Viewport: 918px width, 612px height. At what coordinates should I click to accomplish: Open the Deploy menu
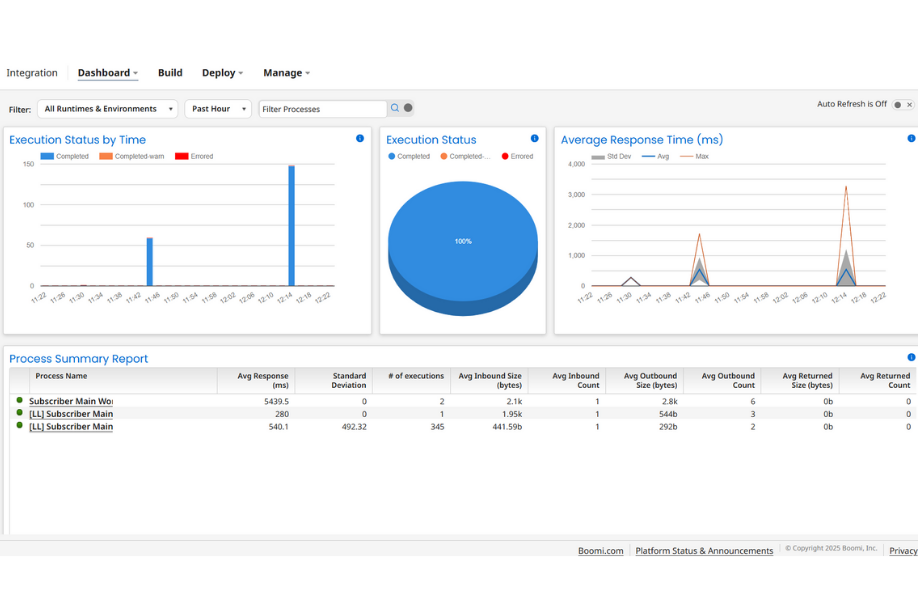tap(221, 72)
